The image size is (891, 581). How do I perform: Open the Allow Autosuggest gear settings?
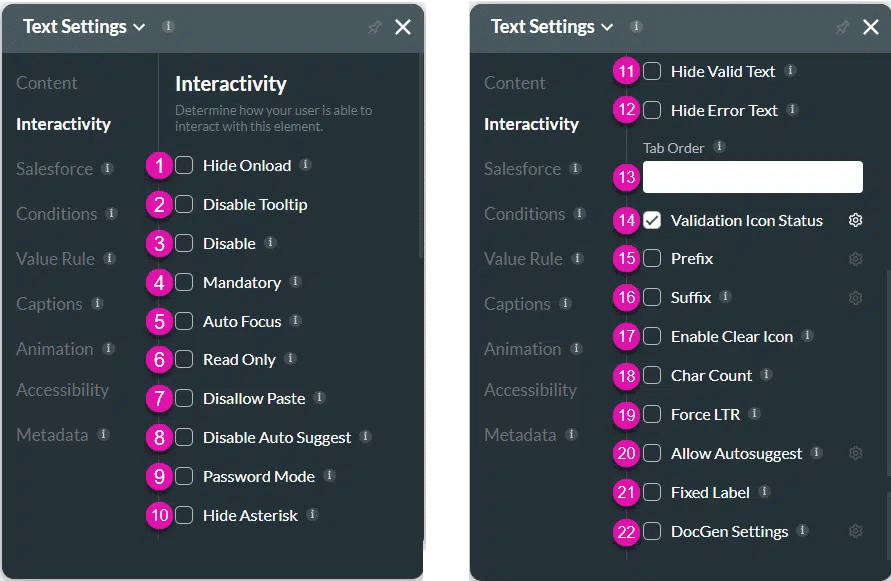(856, 453)
